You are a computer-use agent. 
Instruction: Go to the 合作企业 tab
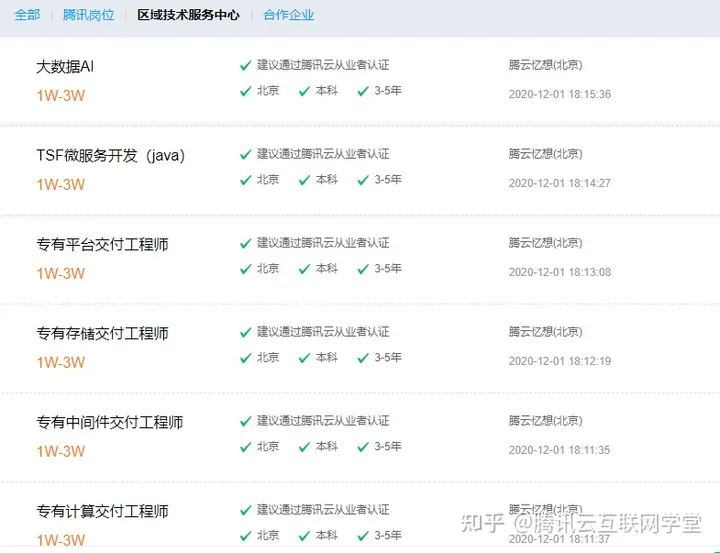click(288, 15)
